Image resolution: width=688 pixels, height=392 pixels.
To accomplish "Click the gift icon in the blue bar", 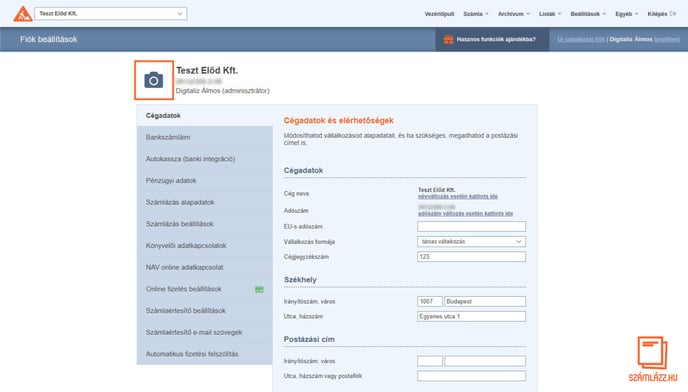I will point(448,40).
